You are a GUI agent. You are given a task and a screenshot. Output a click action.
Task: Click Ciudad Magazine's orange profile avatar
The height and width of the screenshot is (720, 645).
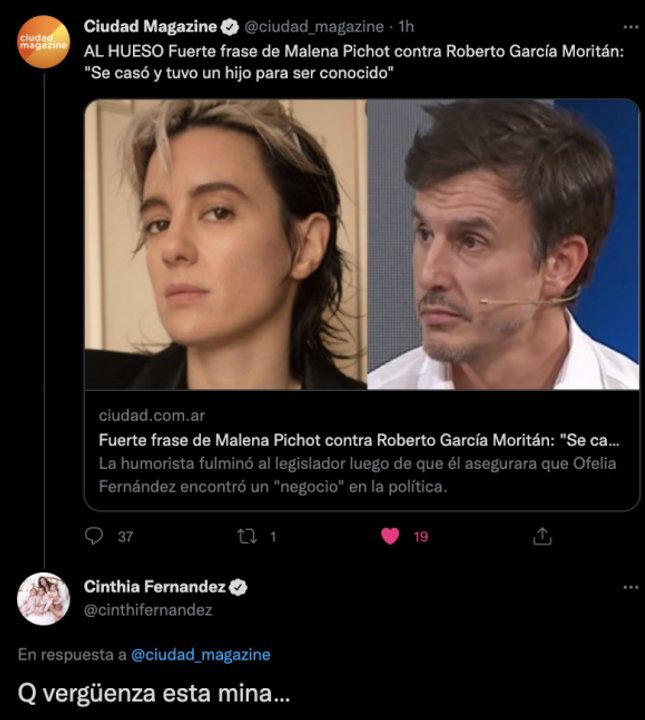[44, 42]
